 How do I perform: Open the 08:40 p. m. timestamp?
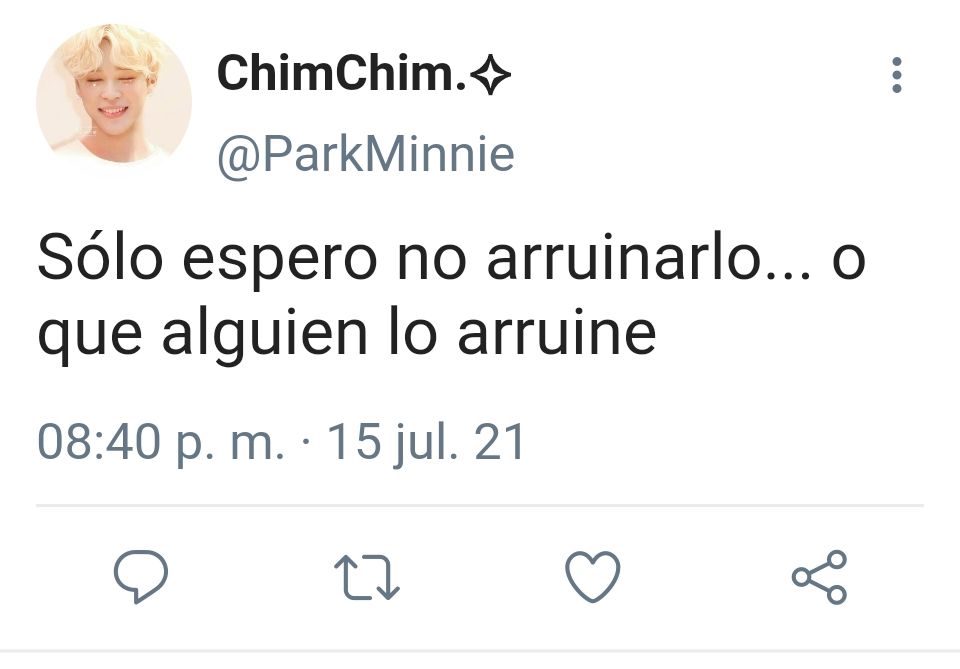click(x=161, y=442)
